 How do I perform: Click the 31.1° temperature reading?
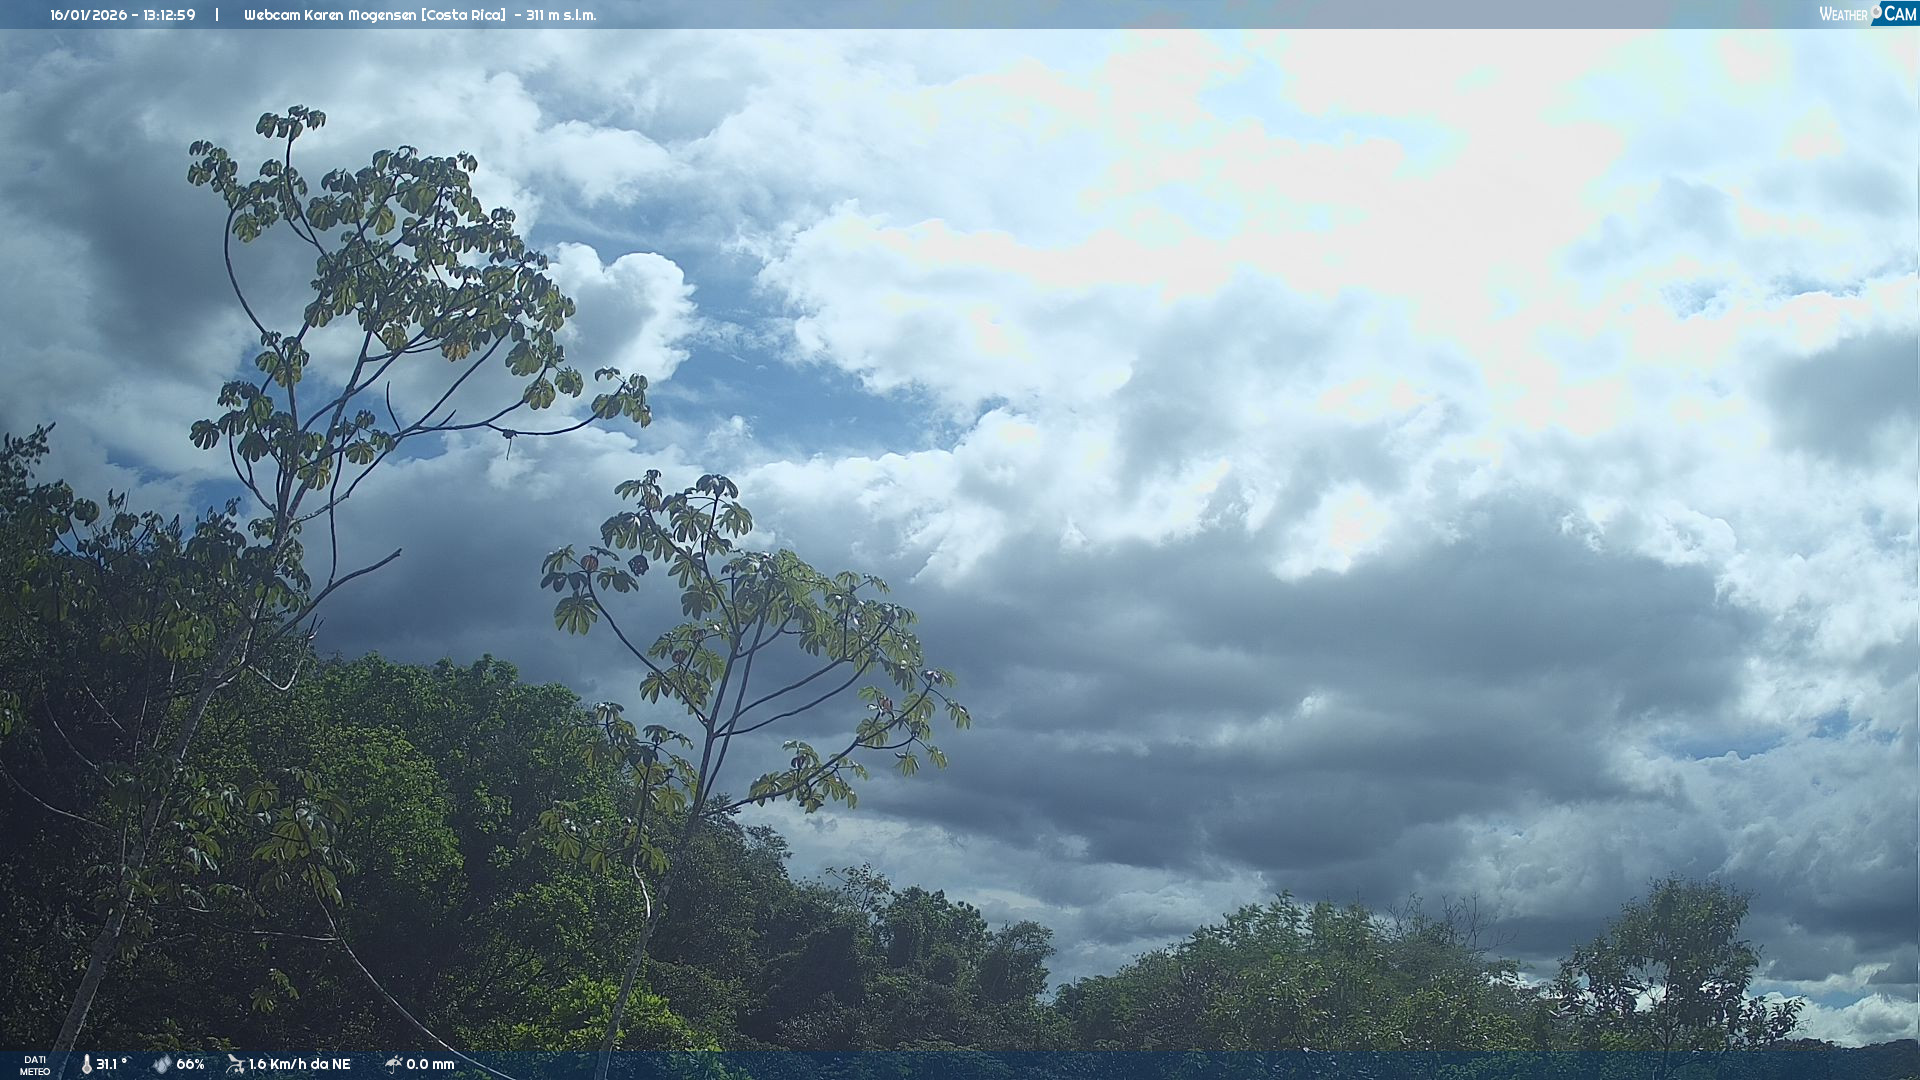(111, 1065)
